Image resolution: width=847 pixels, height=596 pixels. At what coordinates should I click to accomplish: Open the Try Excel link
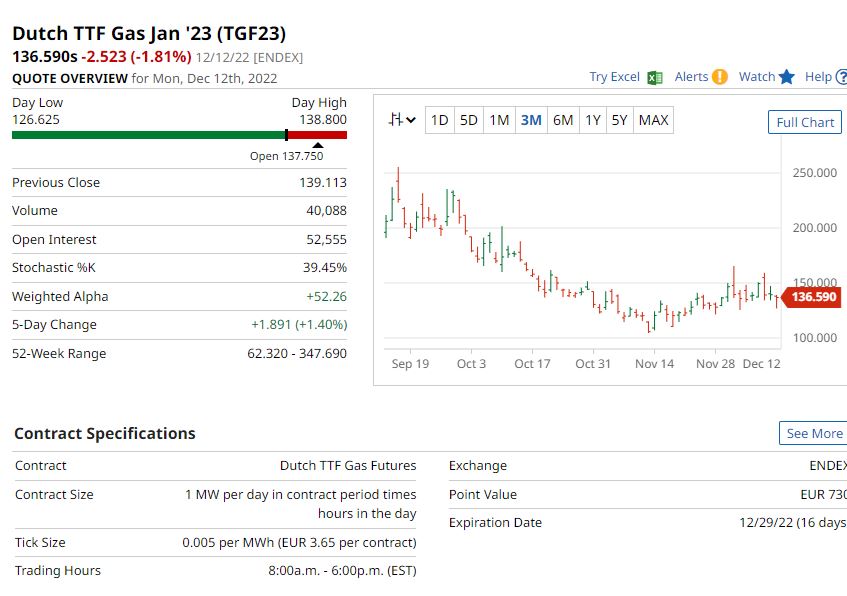614,77
